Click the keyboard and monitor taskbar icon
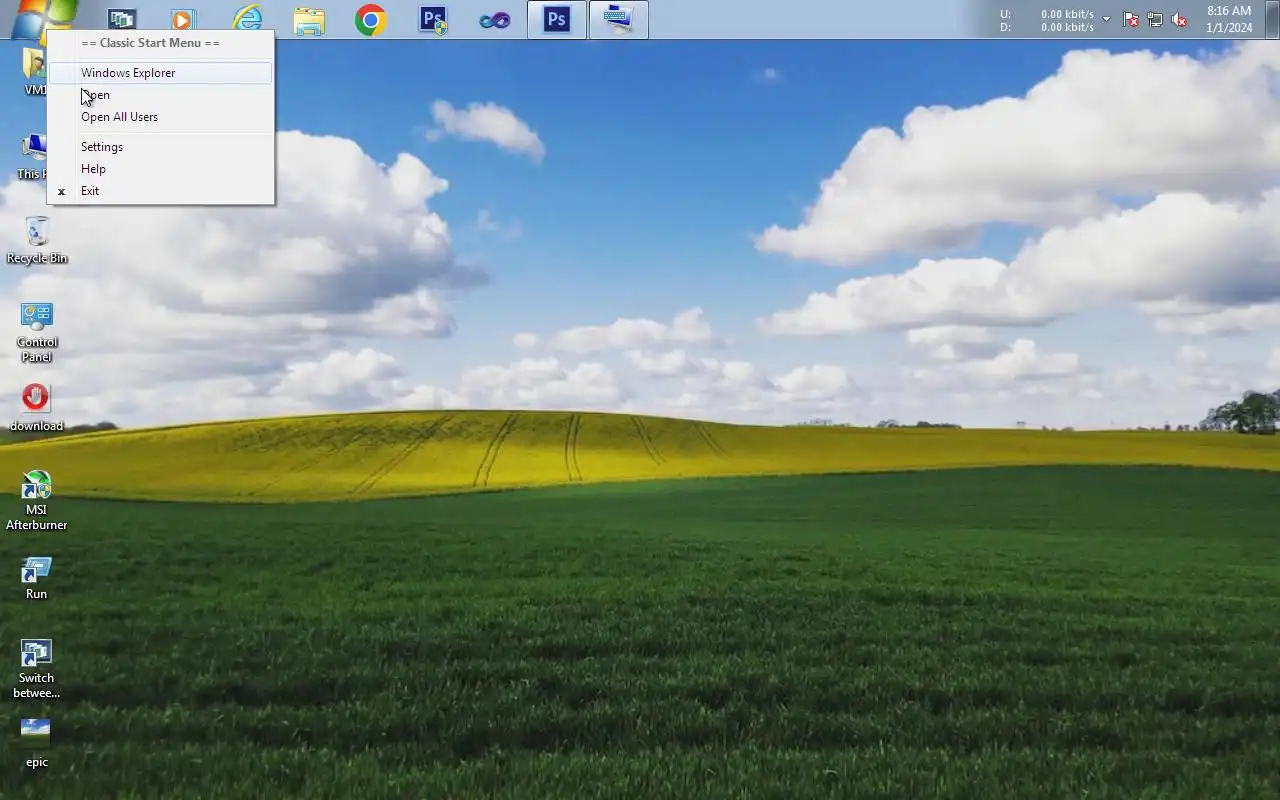The image size is (1280, 800). coord(619,19)
